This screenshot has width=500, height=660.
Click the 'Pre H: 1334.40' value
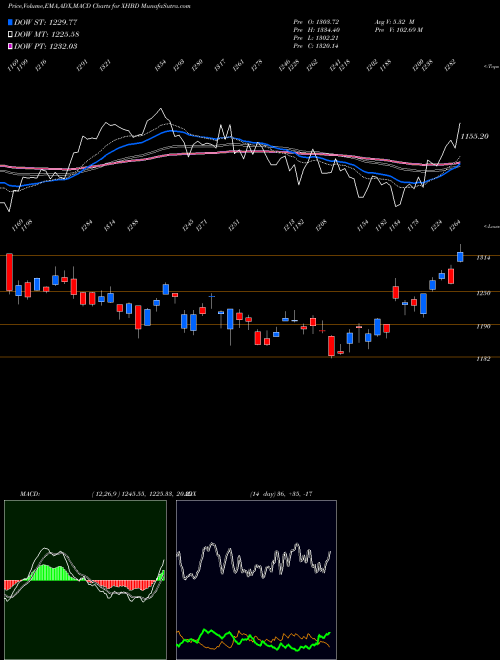316,30
